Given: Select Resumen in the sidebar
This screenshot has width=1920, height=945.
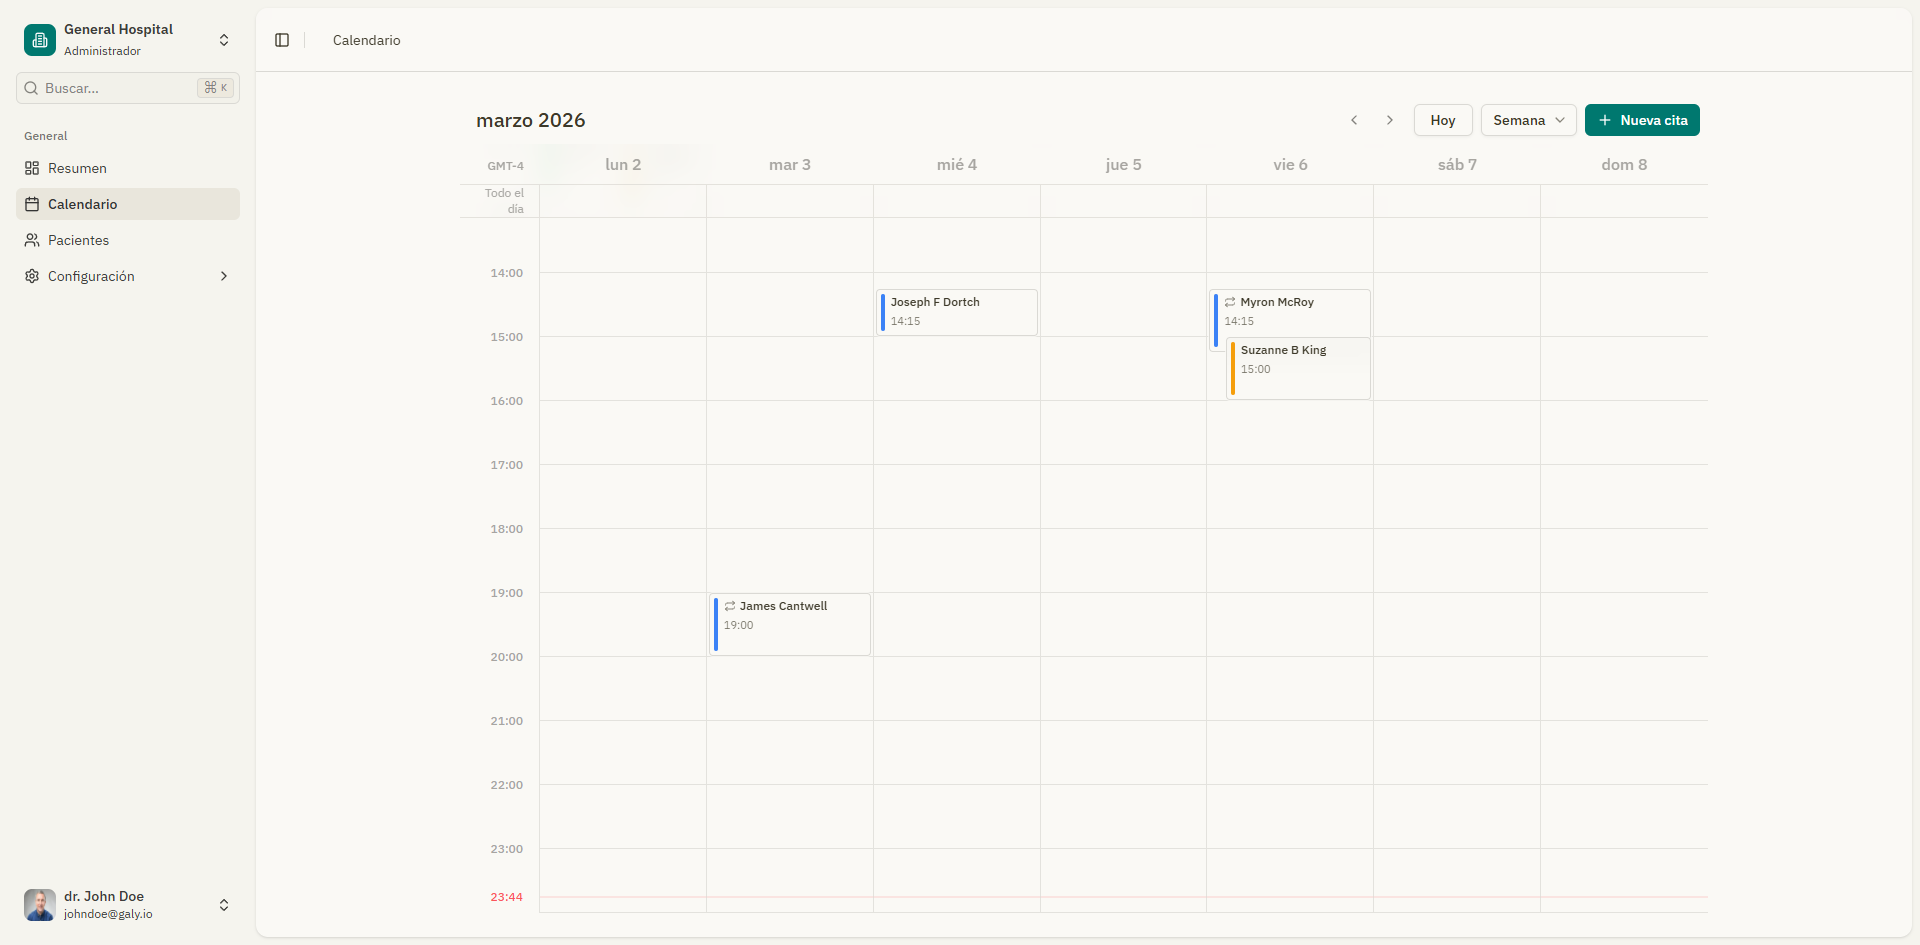Looking at the screenshot, I should [77, 168].
